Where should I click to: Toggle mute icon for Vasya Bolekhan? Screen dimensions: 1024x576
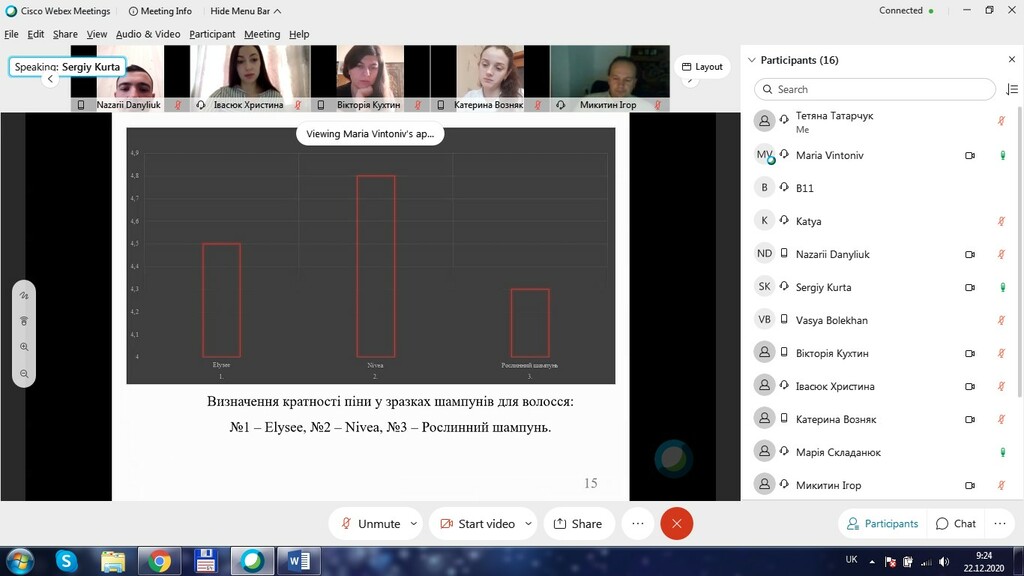(1001, 321)
